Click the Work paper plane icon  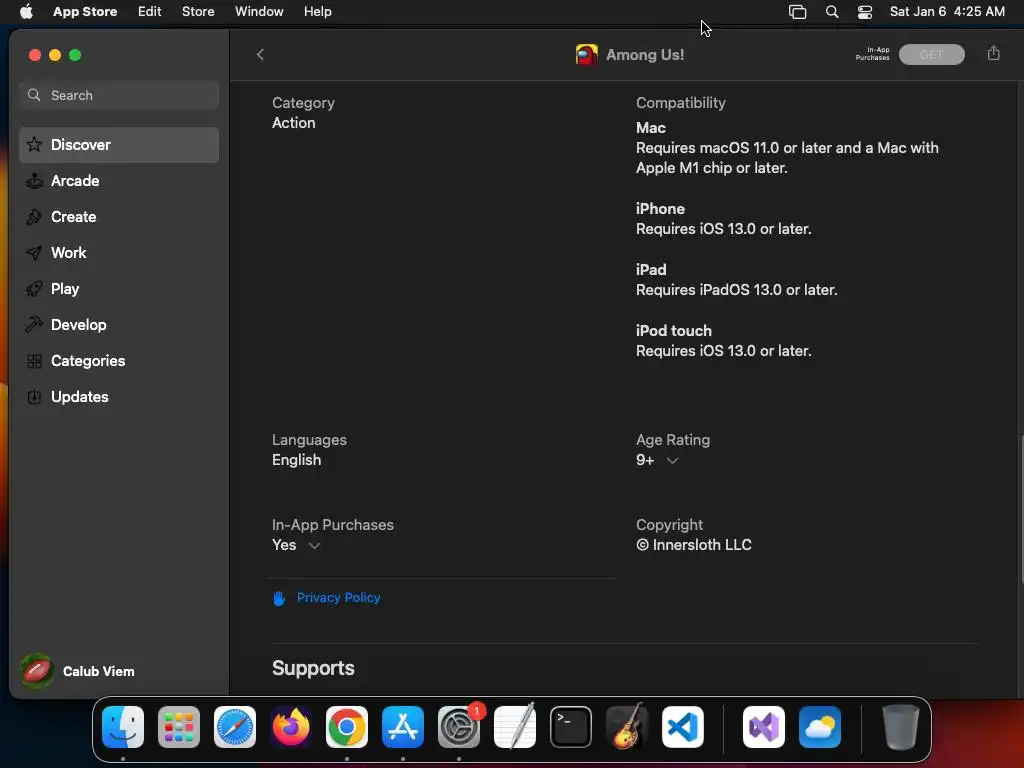[x=34, y=253]
